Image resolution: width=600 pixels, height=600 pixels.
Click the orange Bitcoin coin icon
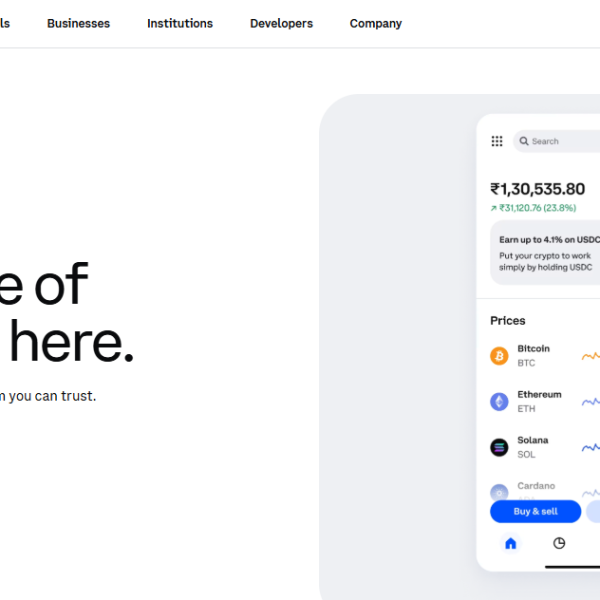pos(499,356)
